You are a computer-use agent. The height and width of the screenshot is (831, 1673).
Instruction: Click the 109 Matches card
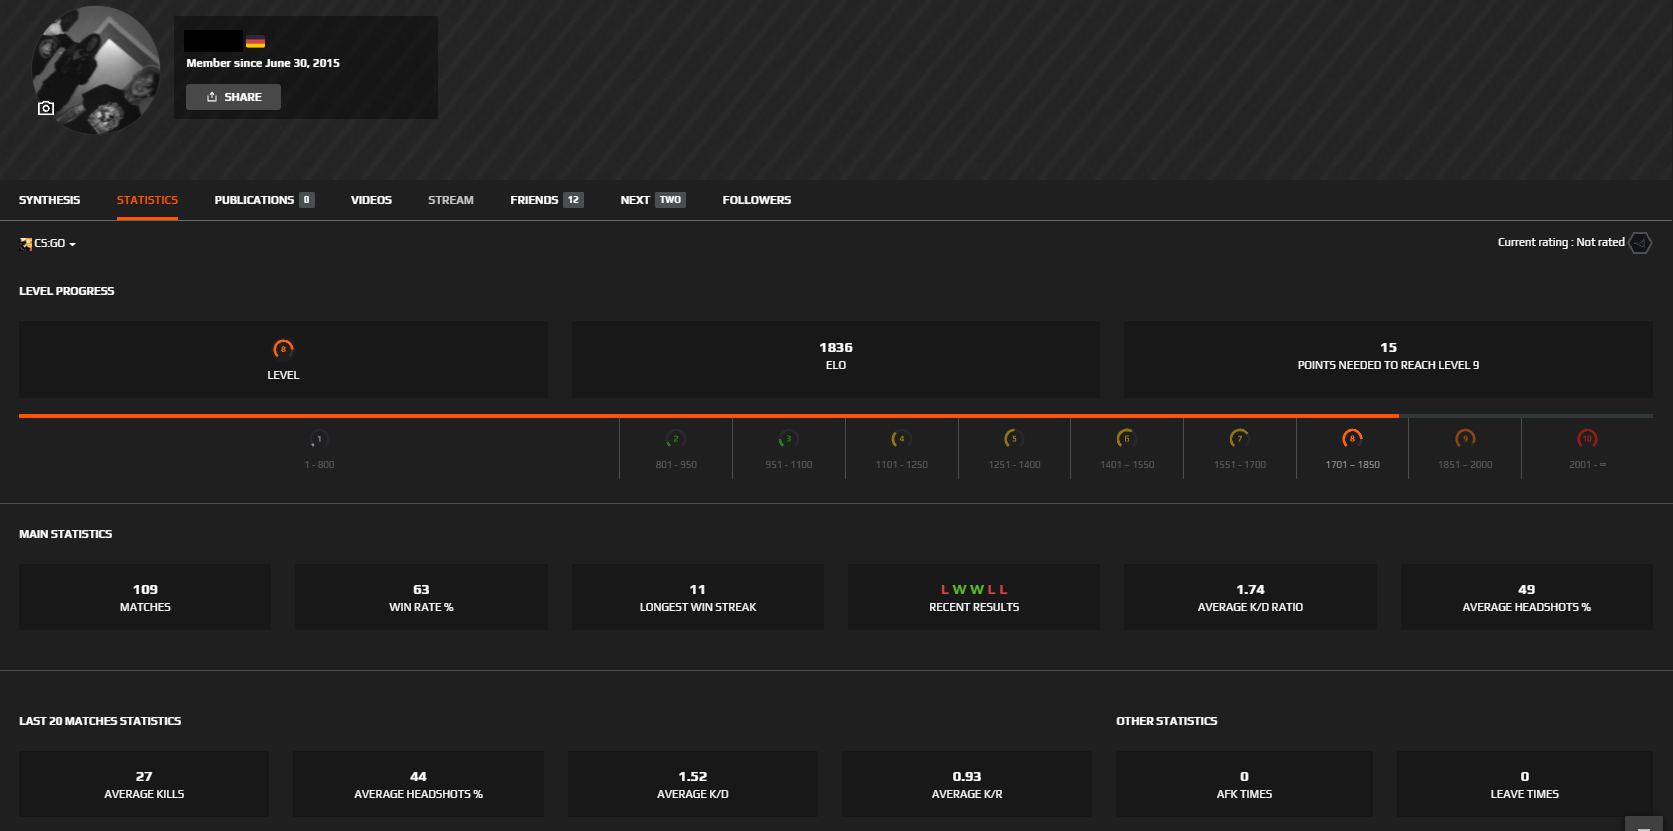coord(145,597)
